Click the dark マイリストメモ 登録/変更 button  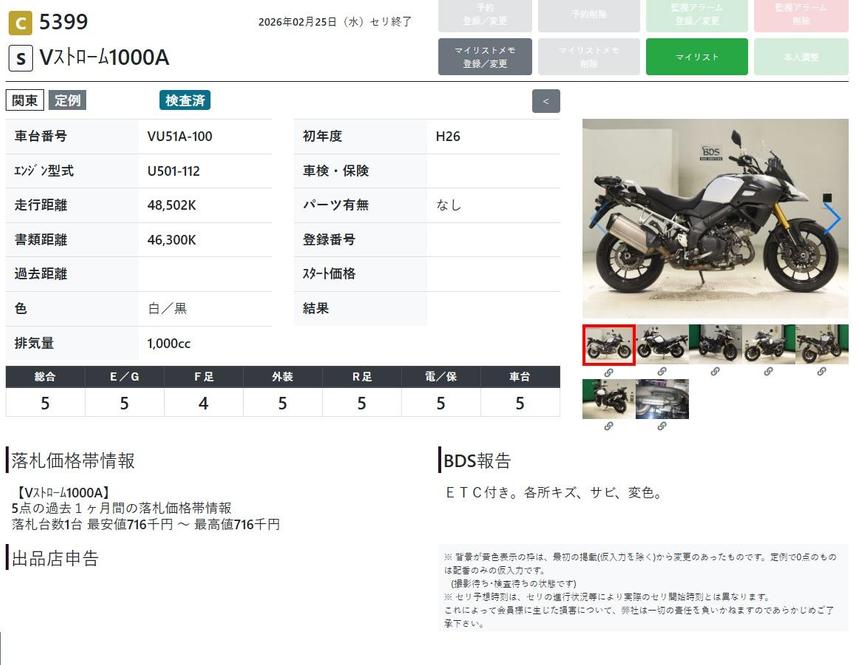point(485,57)
